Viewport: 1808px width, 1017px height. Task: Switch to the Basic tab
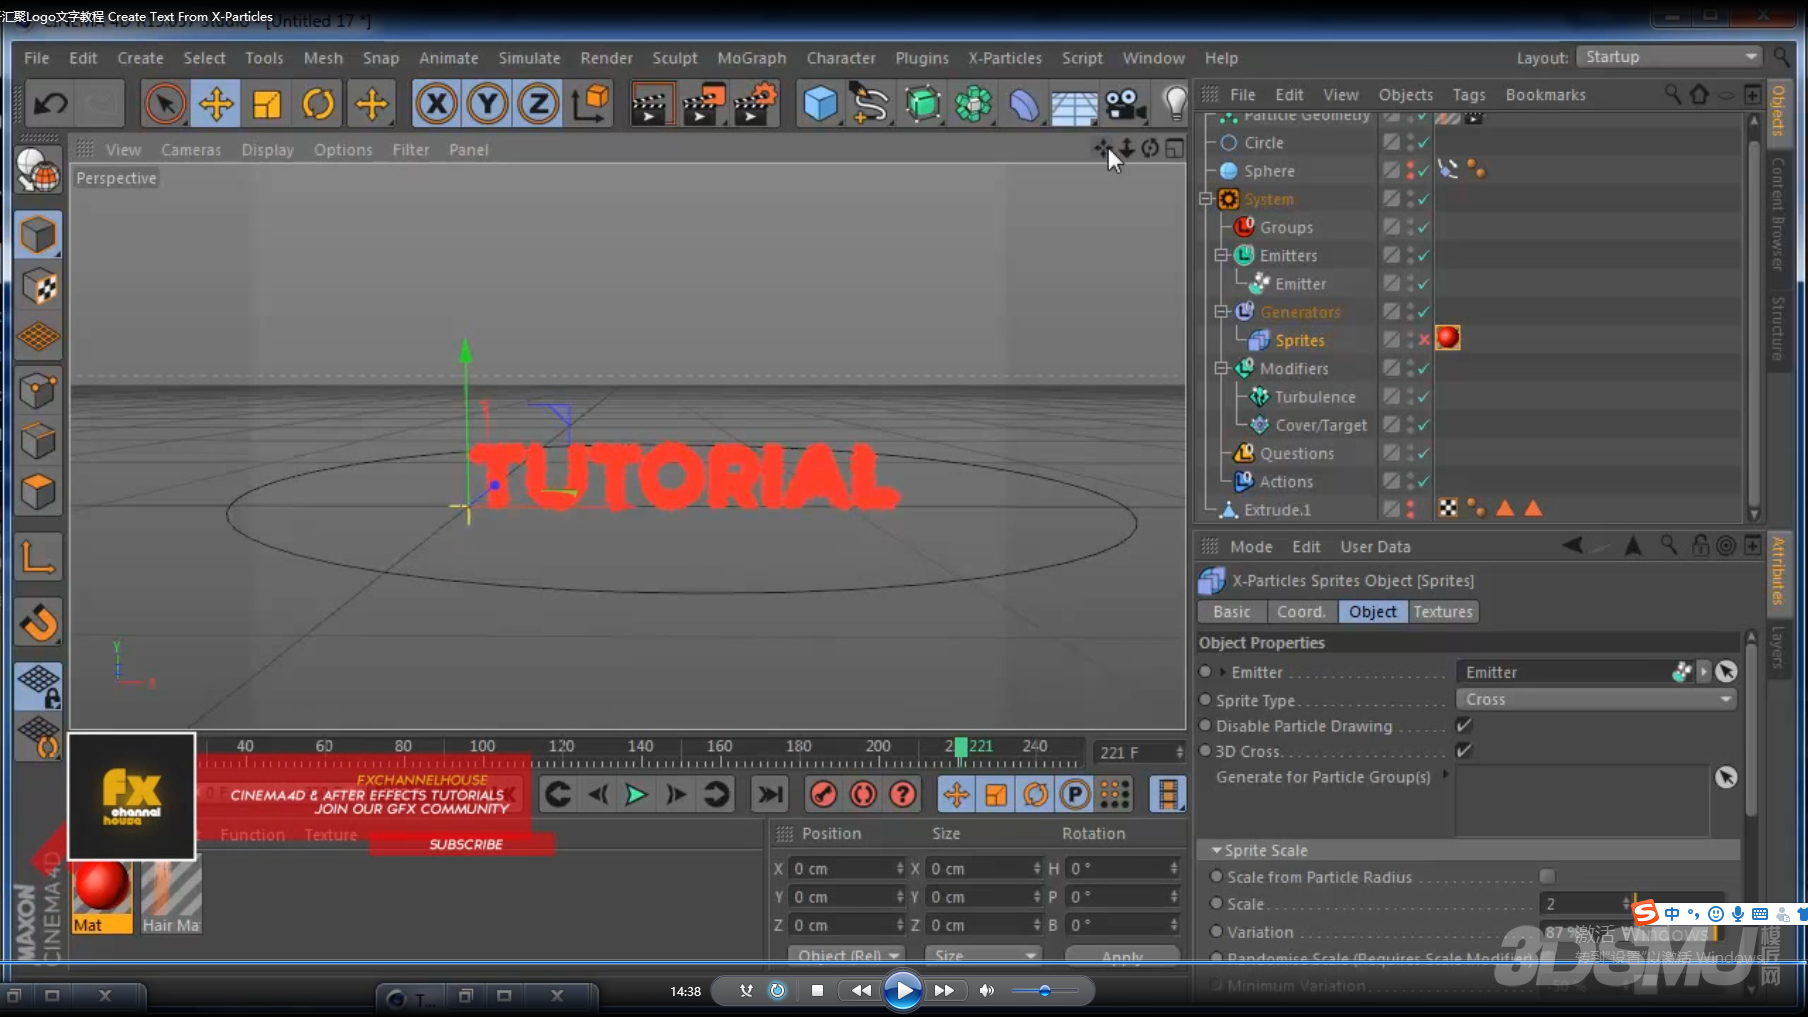pos(1232,612)
